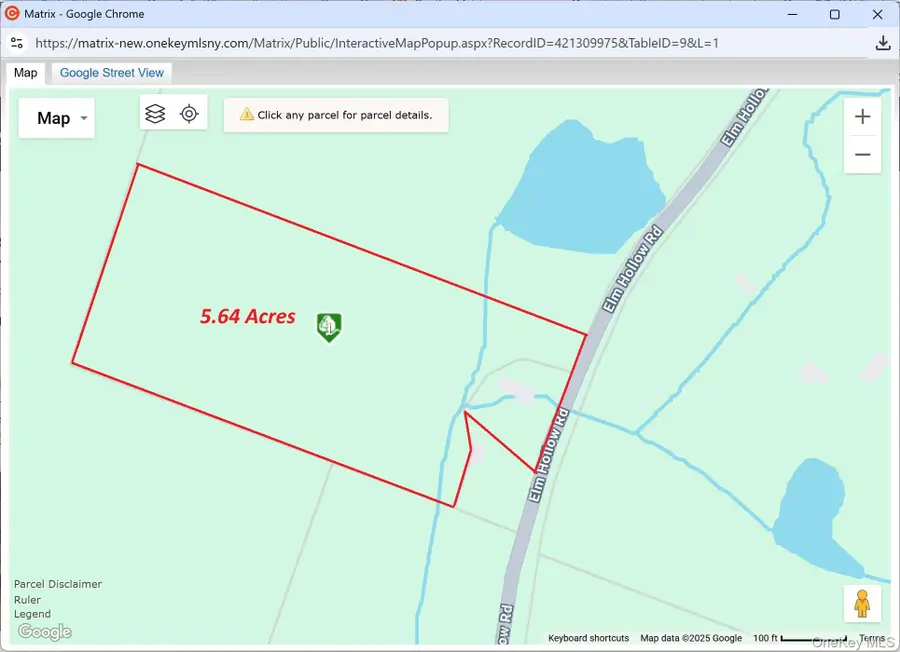
Task: Open the site information icon in address bar
Action: click(16, 43)
